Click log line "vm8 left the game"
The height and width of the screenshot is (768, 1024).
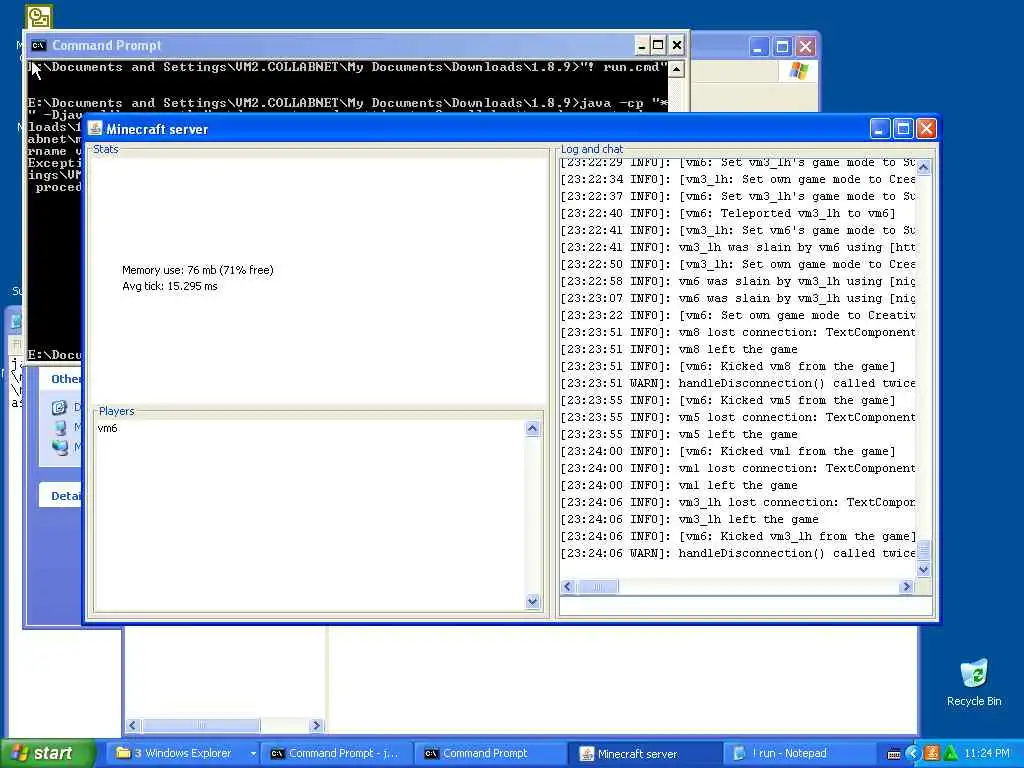679,349
